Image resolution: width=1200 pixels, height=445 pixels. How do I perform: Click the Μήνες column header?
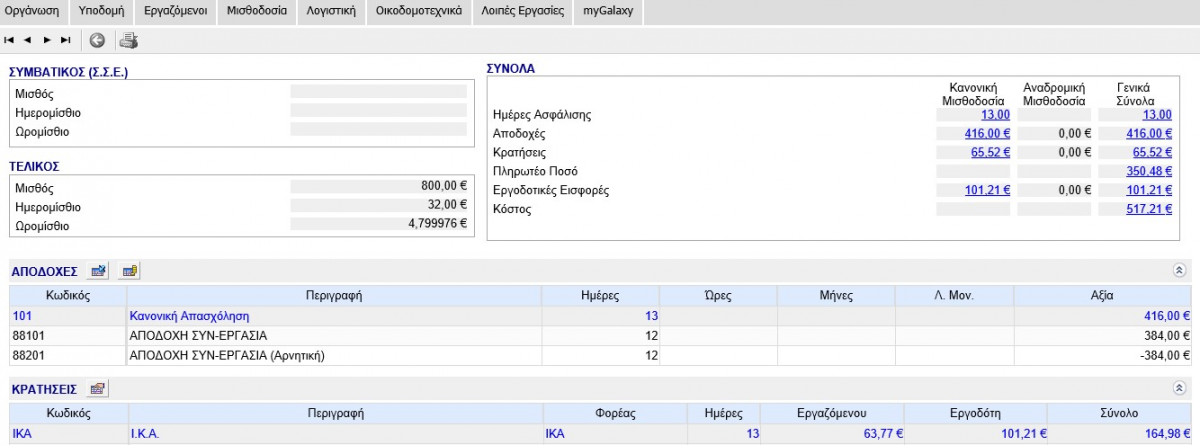point(836,296)
